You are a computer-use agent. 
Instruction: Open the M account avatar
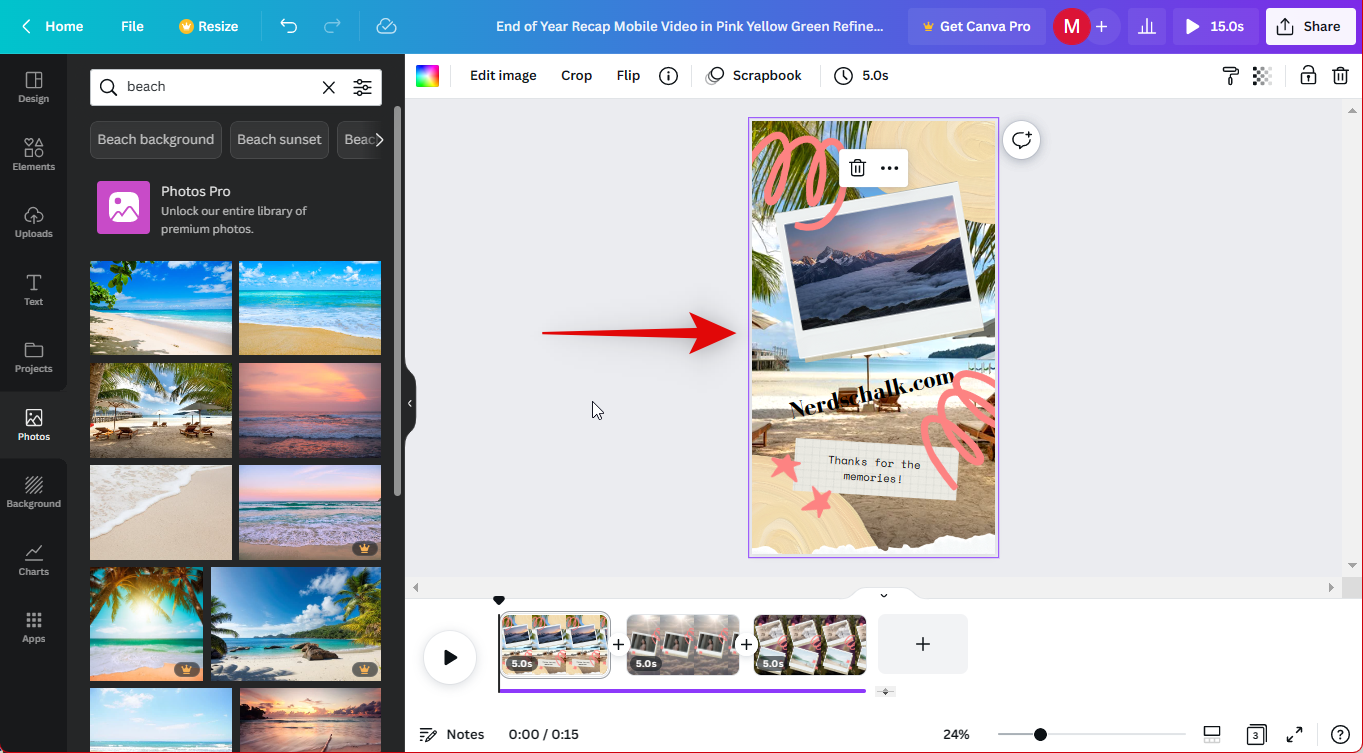tap(1071, 26)
